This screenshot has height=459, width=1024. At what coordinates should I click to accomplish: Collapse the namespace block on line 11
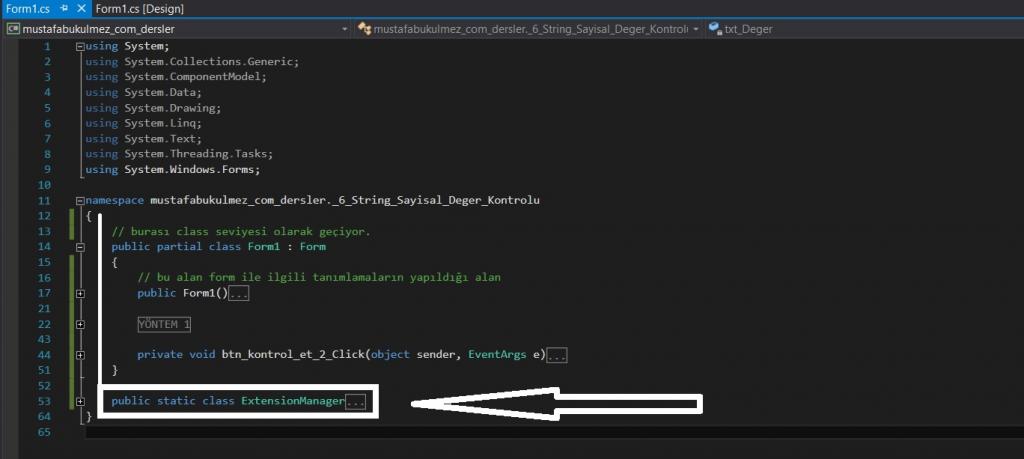(x=80, y=200)
